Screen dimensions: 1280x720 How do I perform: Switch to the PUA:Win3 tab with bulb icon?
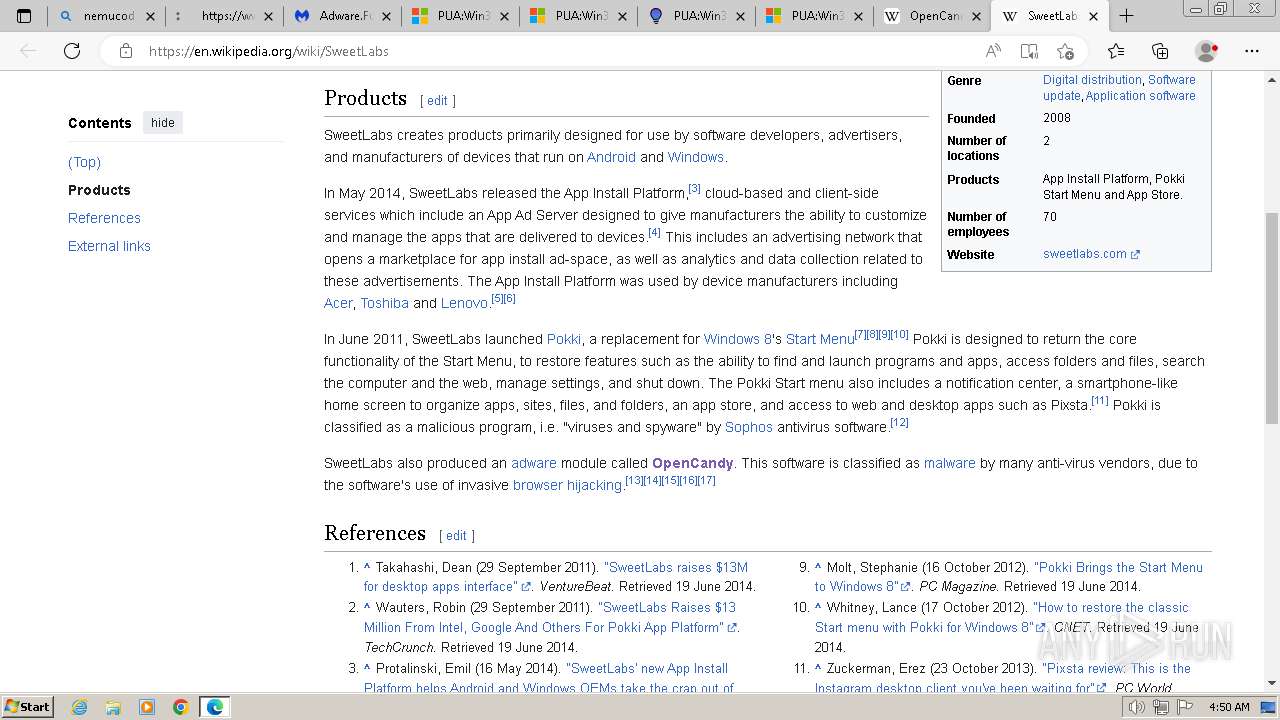[x=698, y=16]
